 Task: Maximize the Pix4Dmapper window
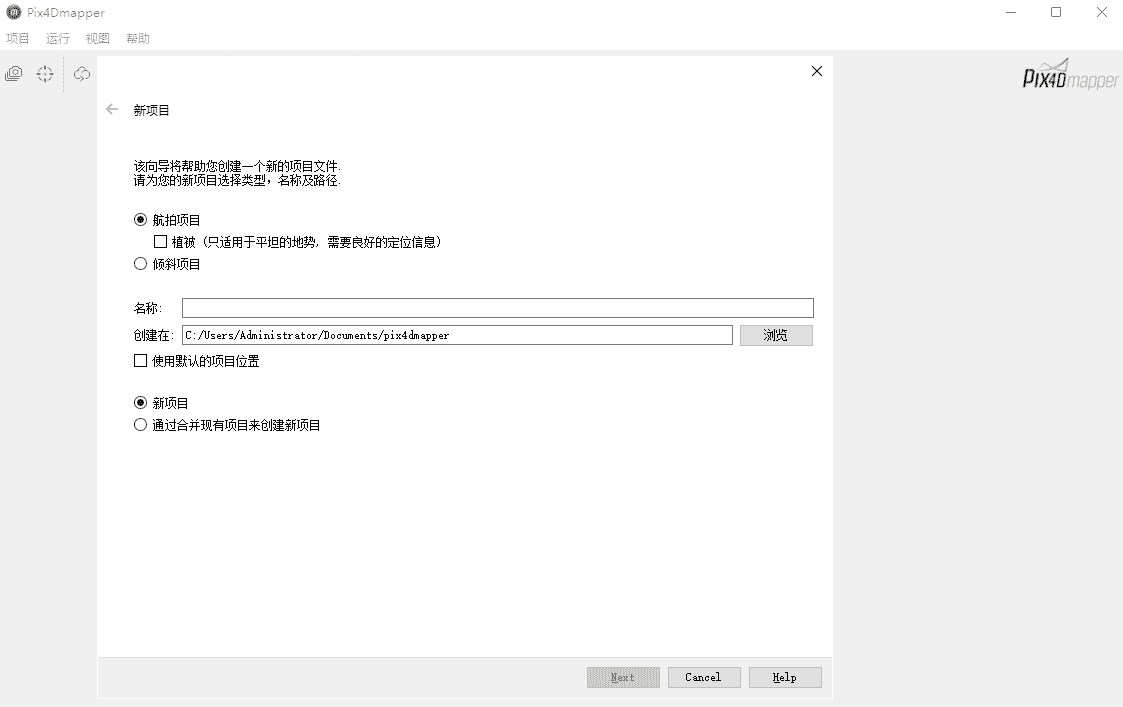click(x=1056, y=12)
